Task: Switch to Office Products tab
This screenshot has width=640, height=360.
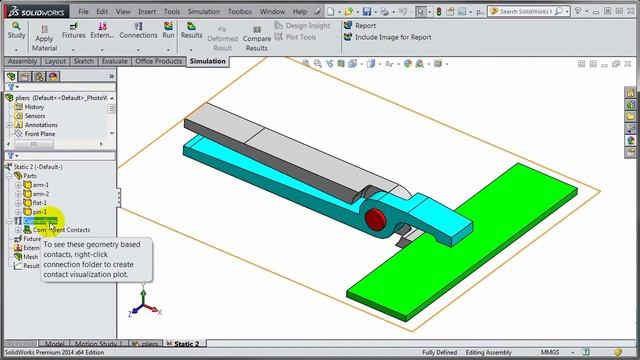Action: tap(158, 61)
